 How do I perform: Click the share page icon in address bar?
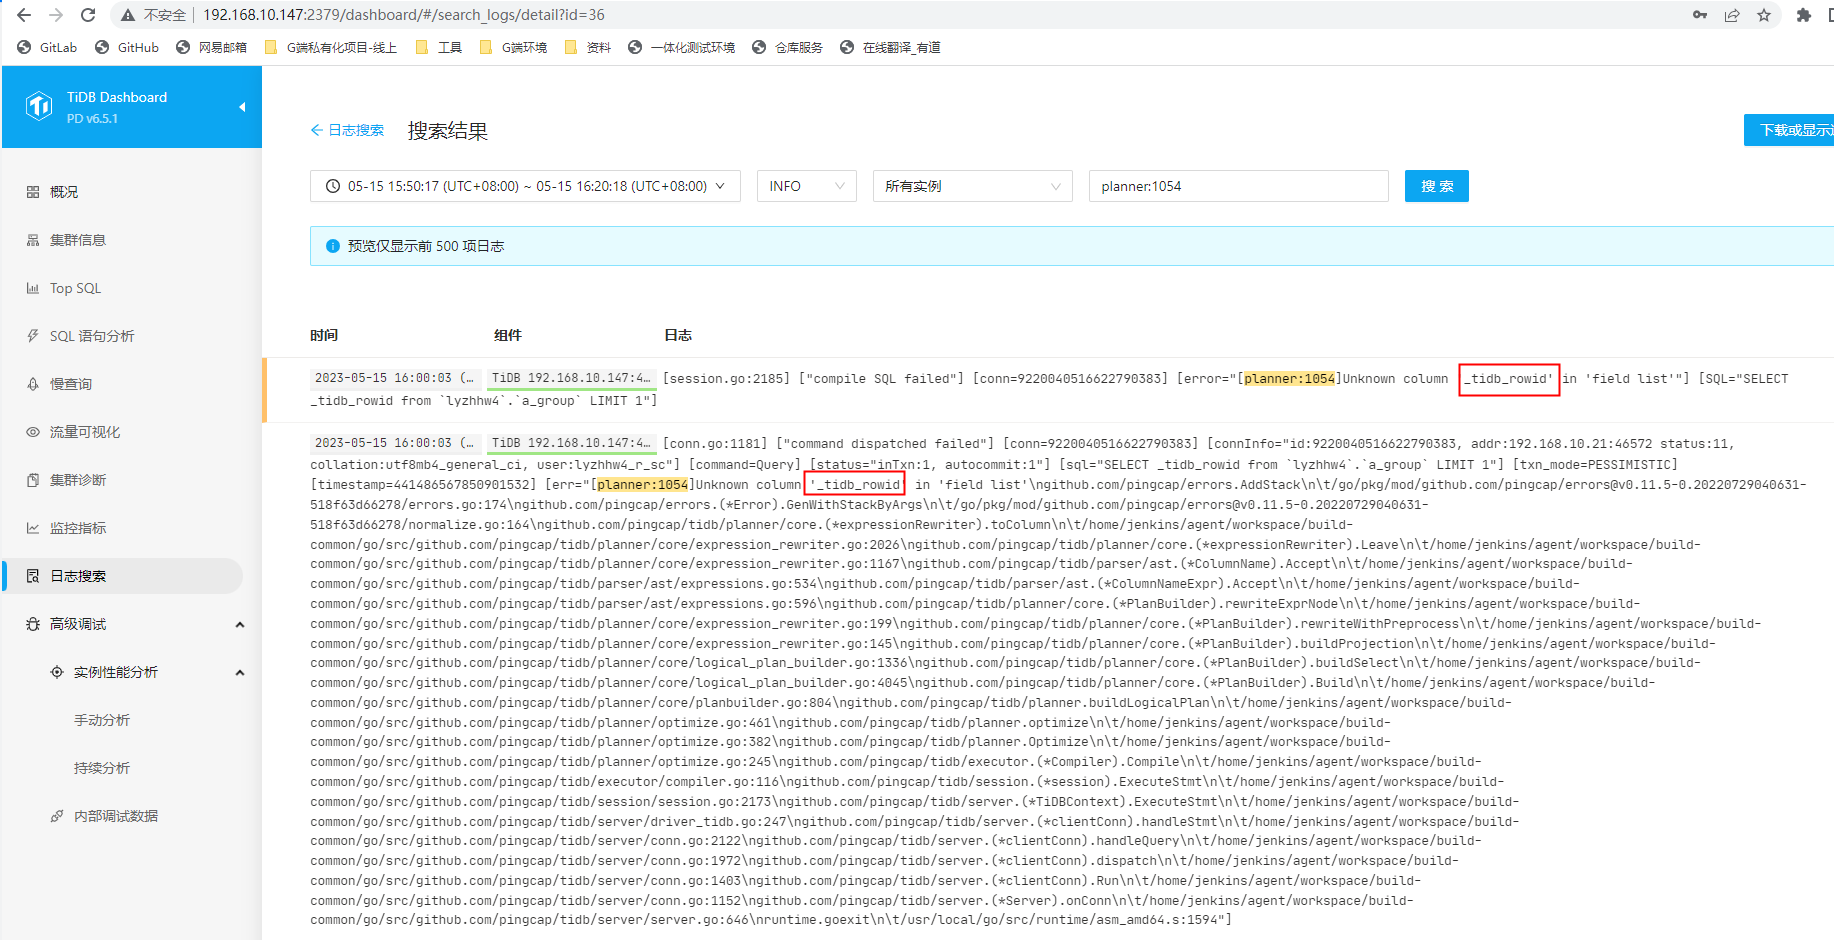coord(1732,15)
